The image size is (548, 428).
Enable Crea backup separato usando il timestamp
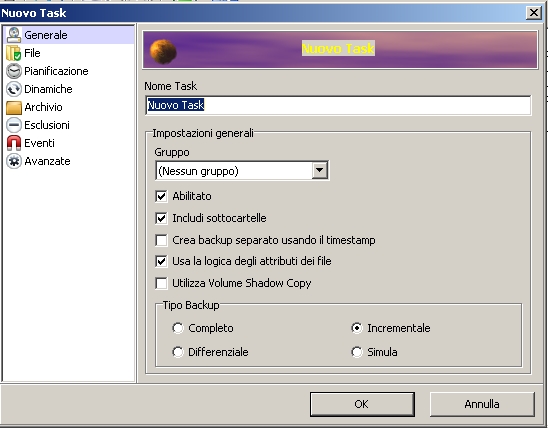[x=161, y=240]
